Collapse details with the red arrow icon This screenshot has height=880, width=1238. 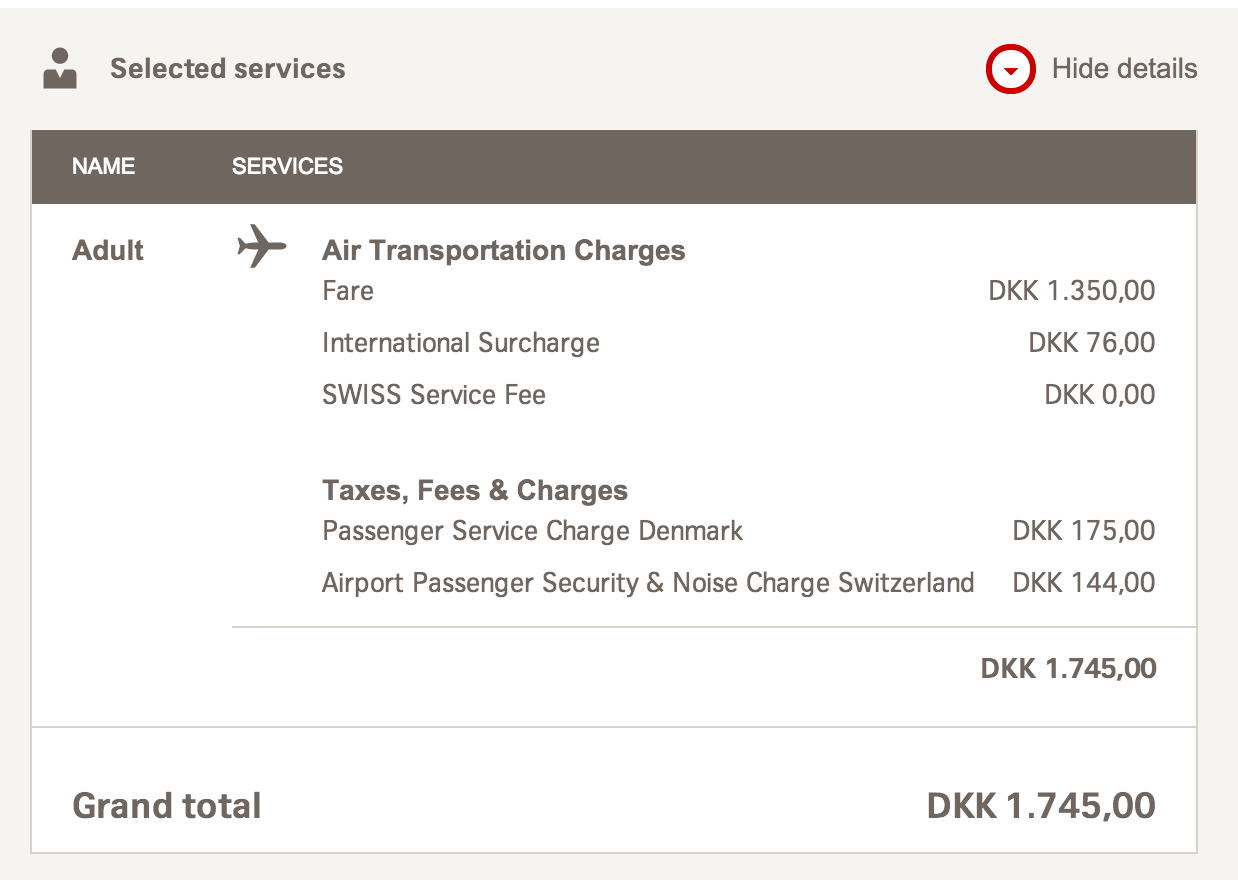(x=1010, y=70)
